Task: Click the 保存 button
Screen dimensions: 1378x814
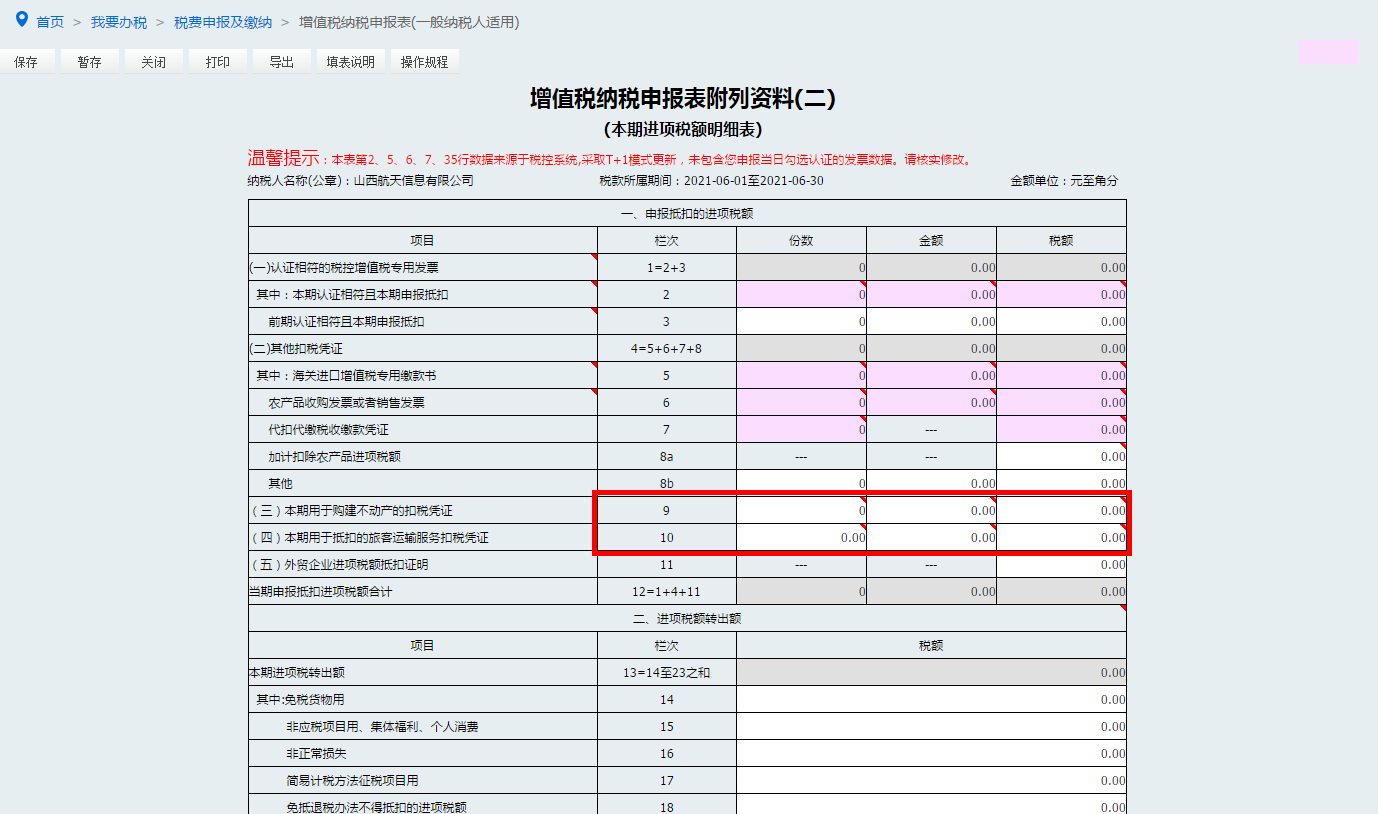Action: tap(26, 62)
